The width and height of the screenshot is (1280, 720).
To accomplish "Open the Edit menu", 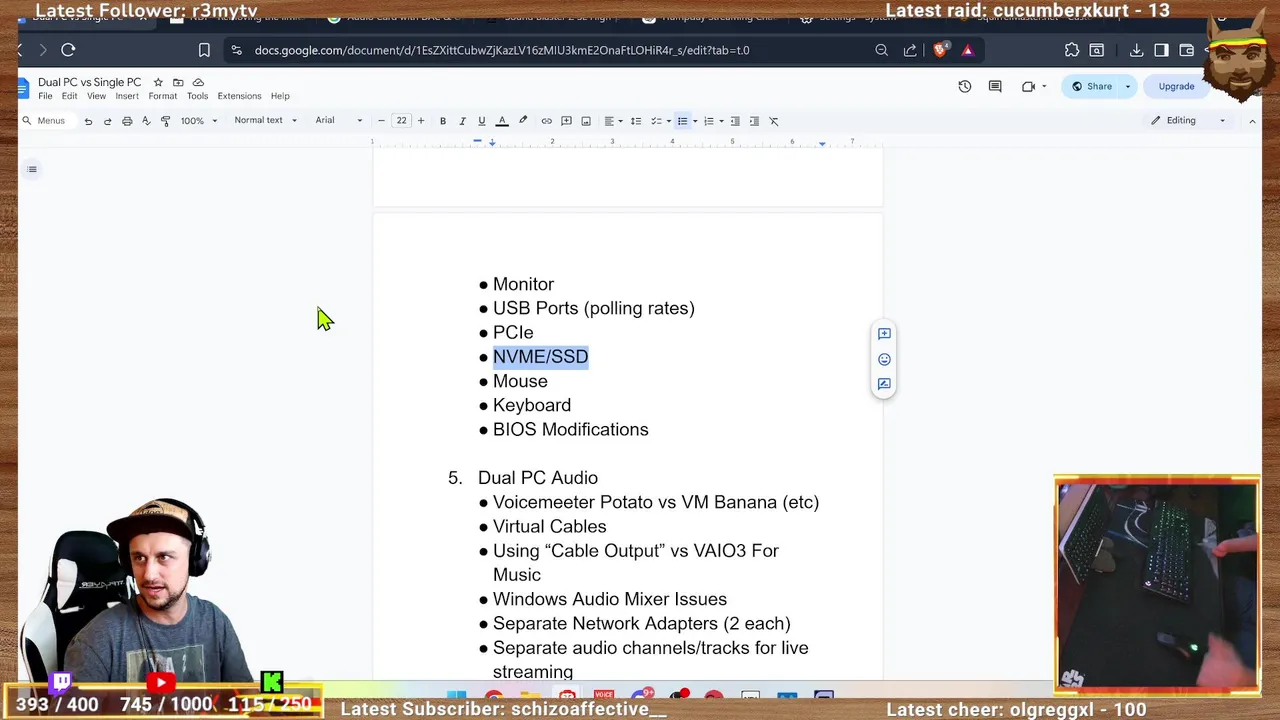I will tap(69, 96).
